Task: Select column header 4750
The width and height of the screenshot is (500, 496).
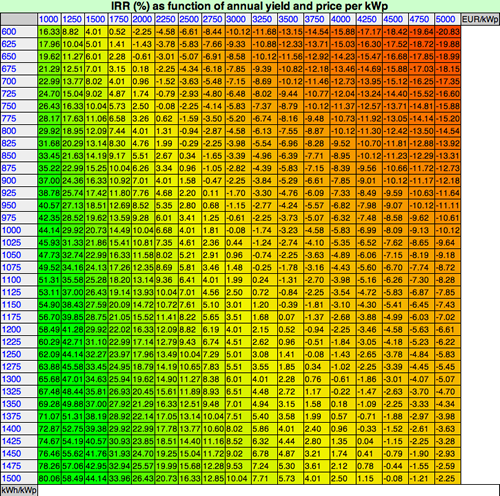Action: click(x=421, y=19)
